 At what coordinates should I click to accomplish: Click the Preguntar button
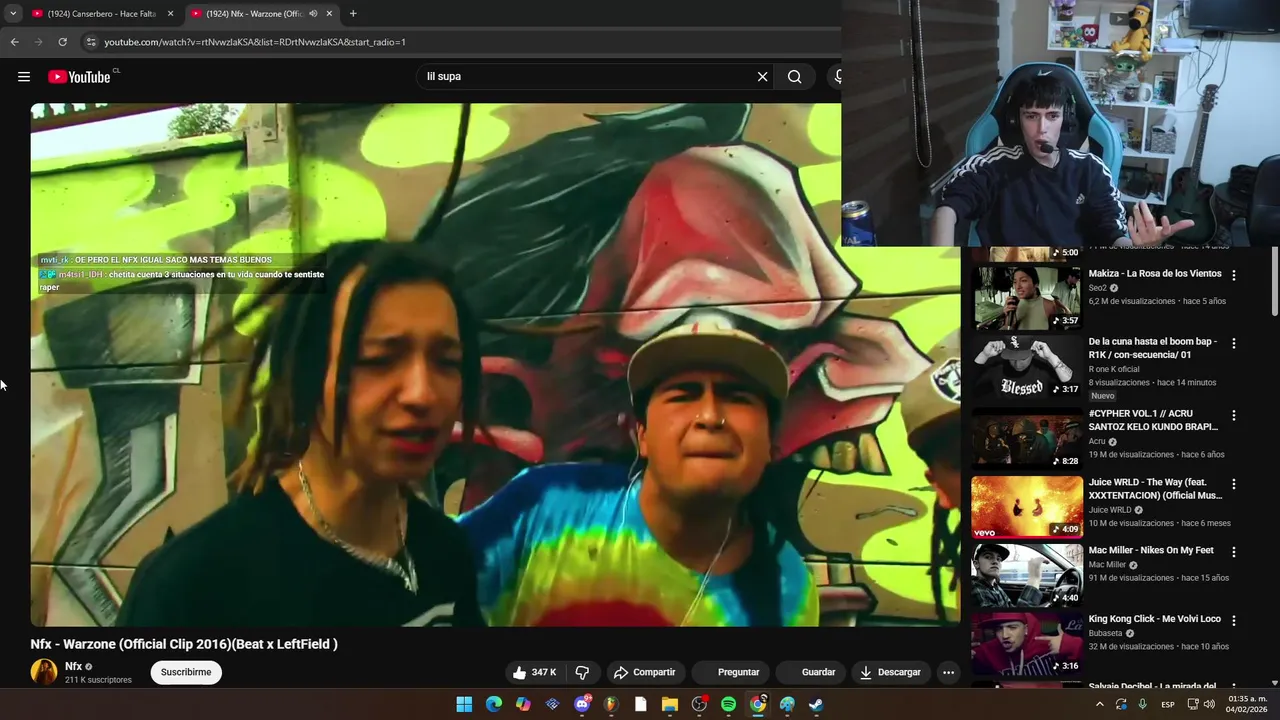coord(730,672)
